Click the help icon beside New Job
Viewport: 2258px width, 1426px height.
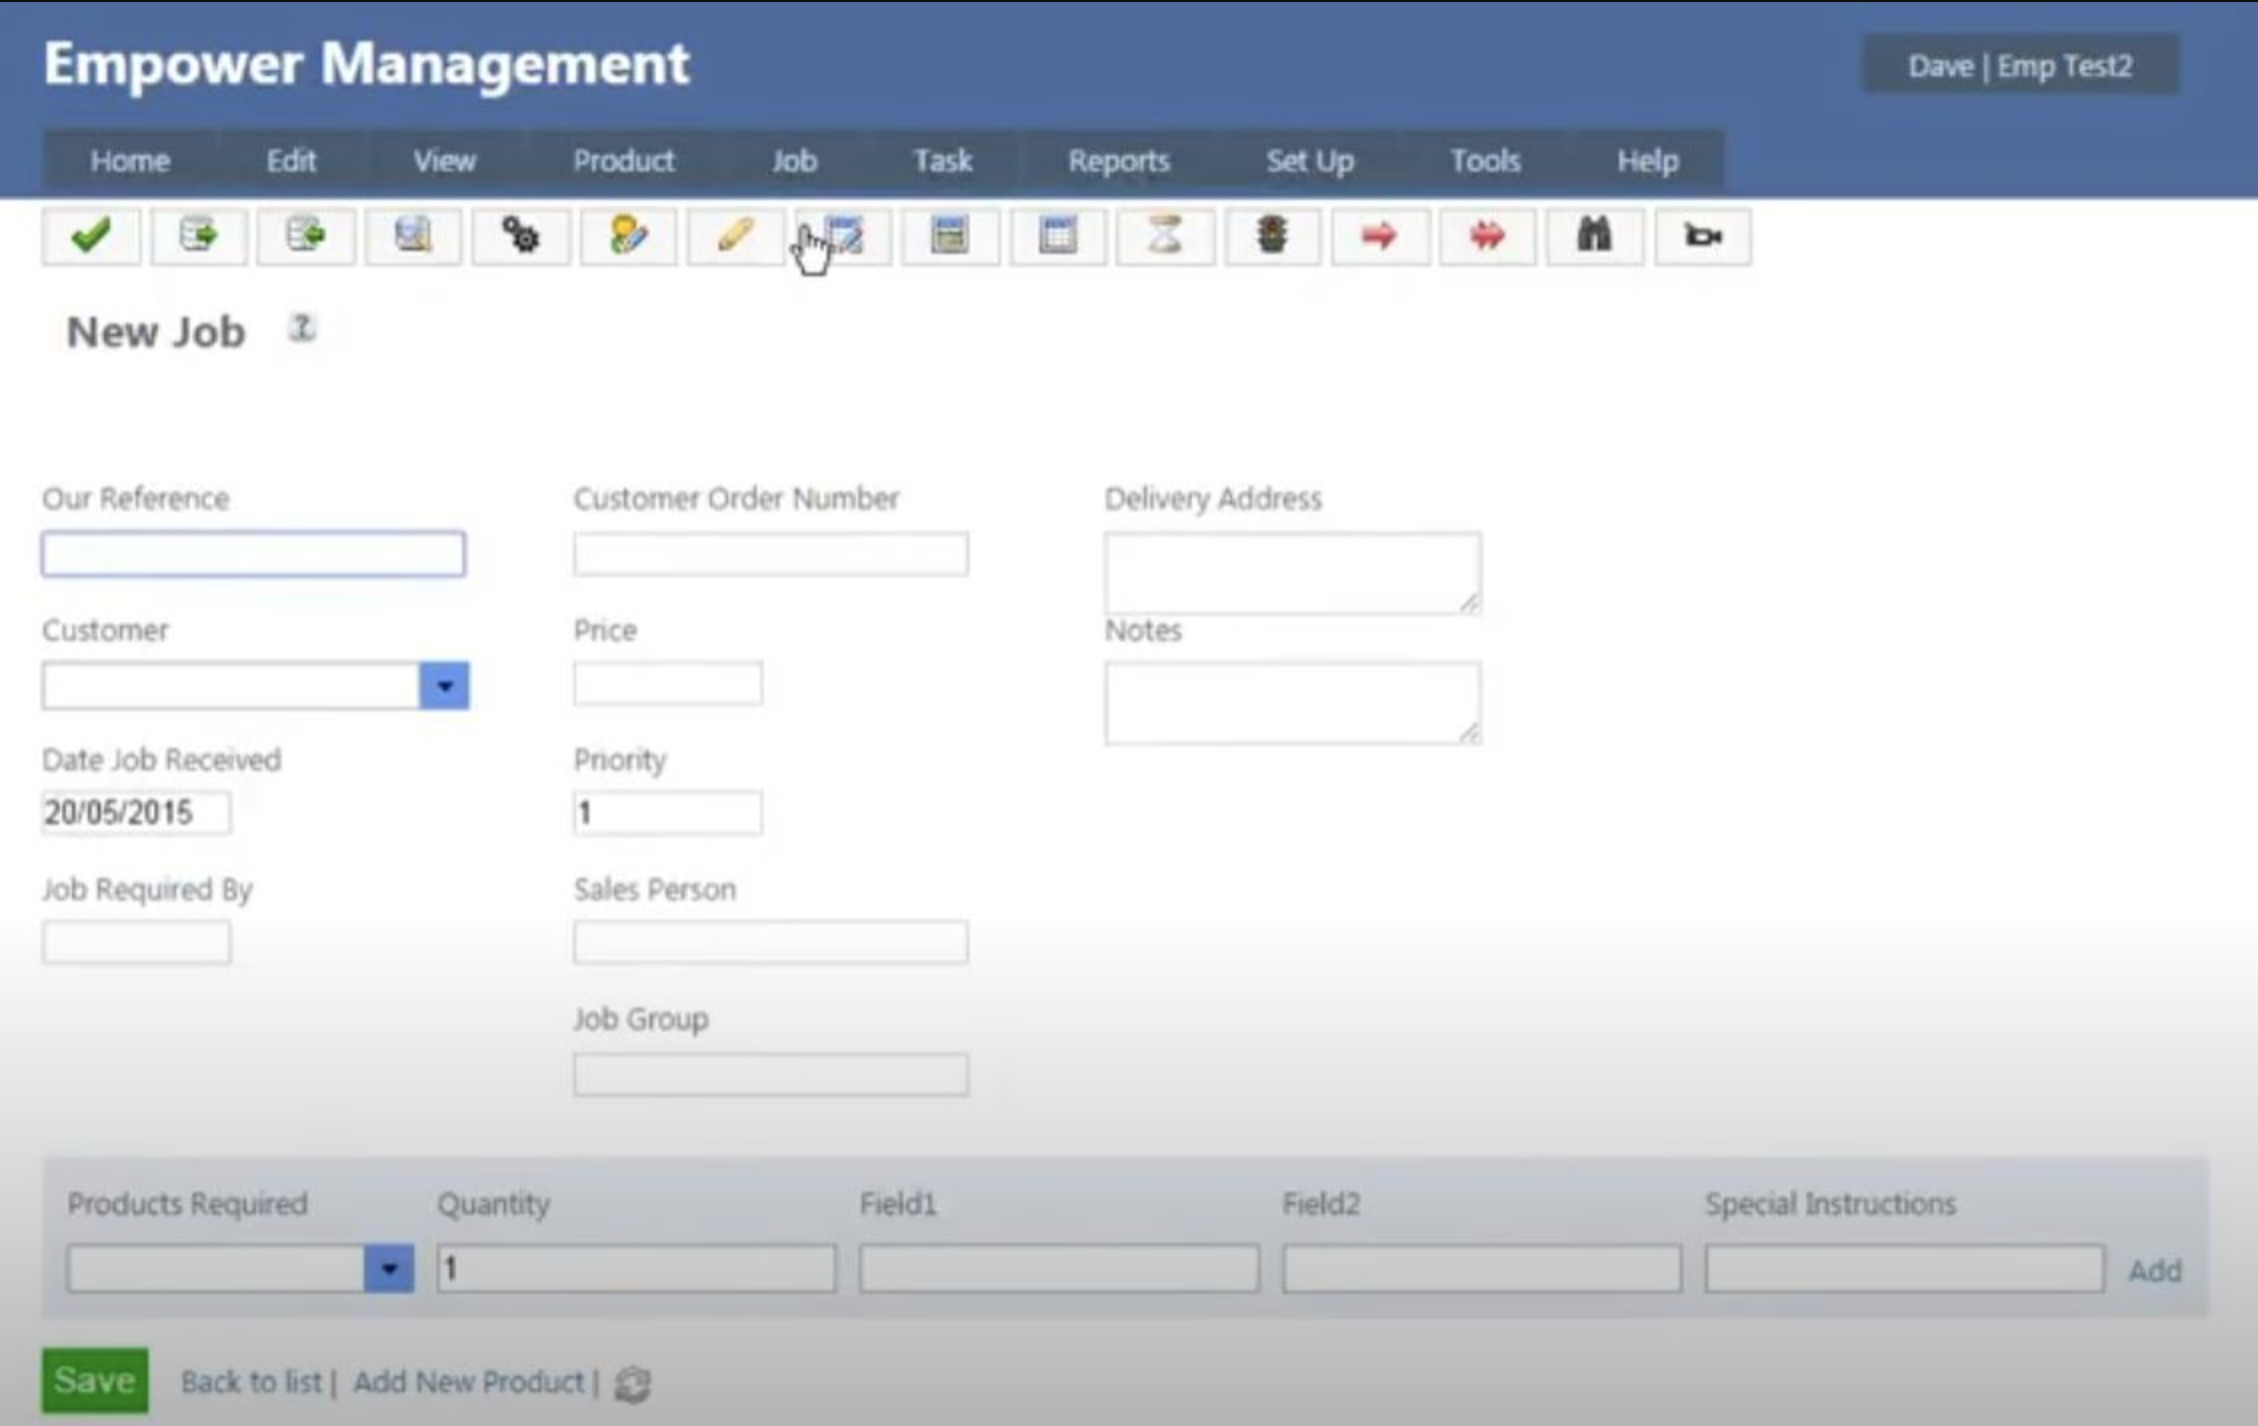click(x=302, y=328)
